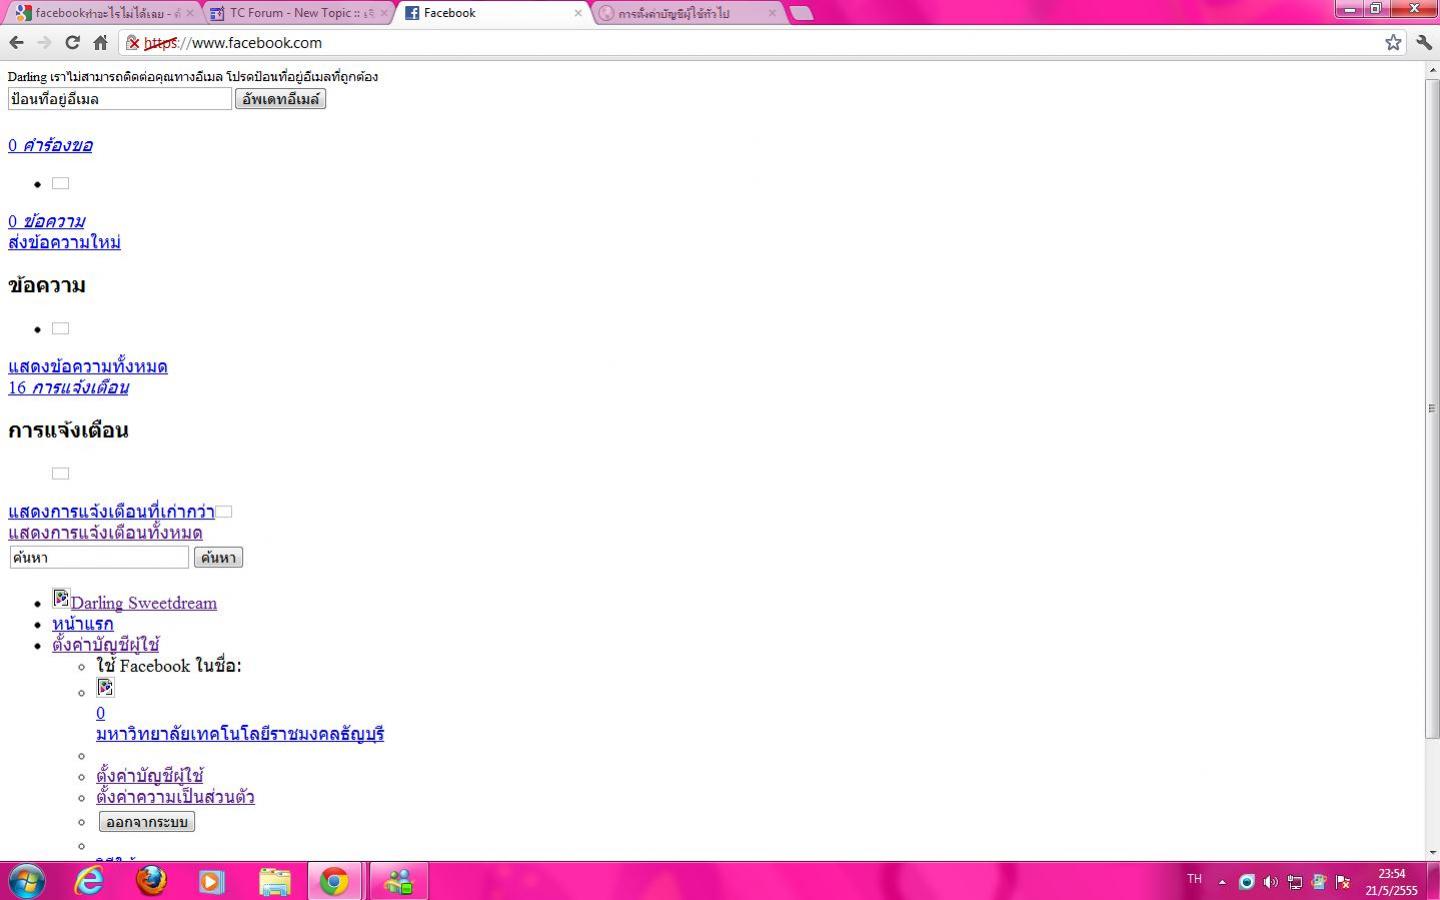1440x900 pixels.
Task: Open the '0 คำร้องขอ' link
Action: coord(50,145)
